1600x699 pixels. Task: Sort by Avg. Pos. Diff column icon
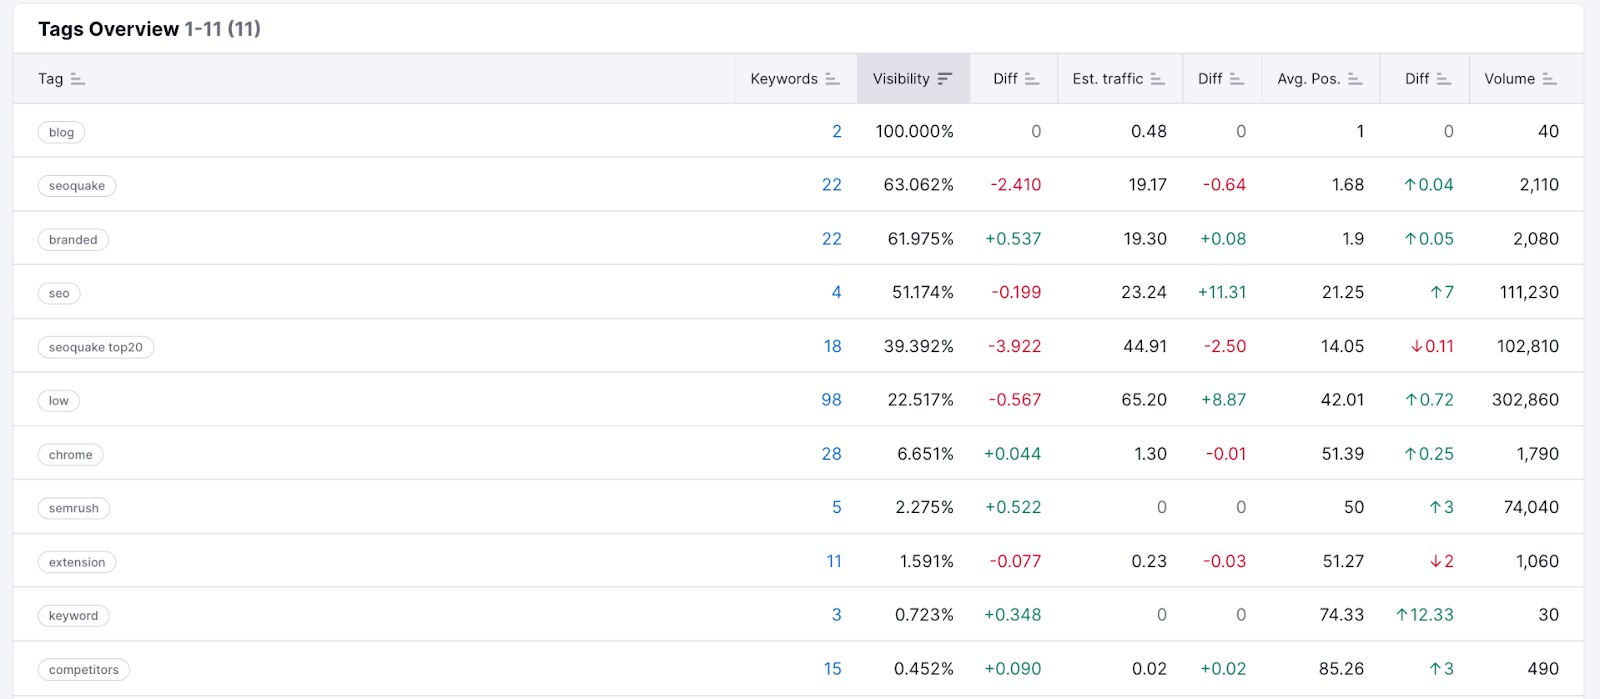click(1444, 79)
